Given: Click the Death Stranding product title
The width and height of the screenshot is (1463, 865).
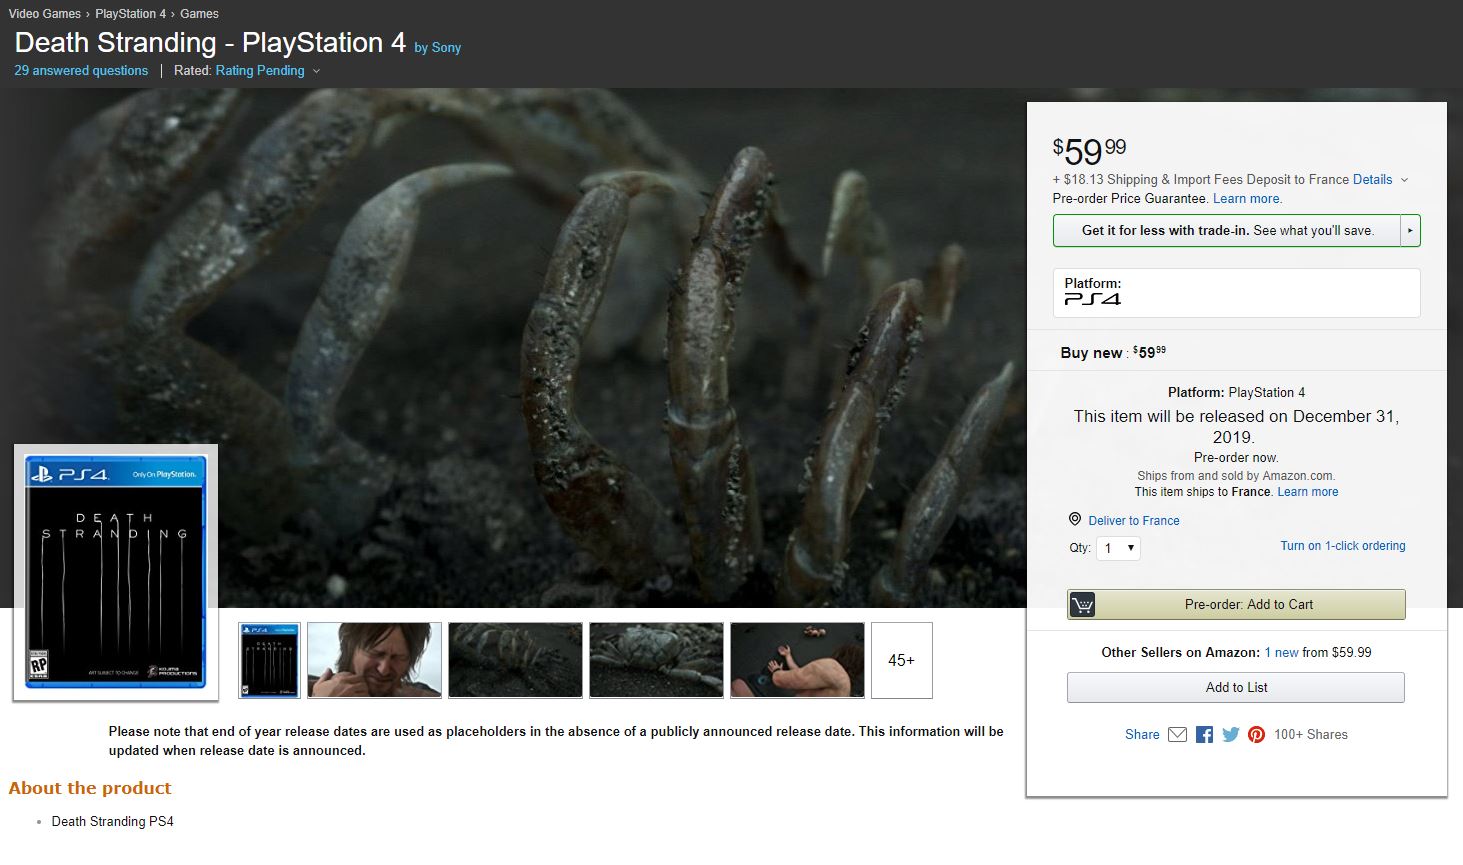Looking at the screenshot, I should 210,43.
